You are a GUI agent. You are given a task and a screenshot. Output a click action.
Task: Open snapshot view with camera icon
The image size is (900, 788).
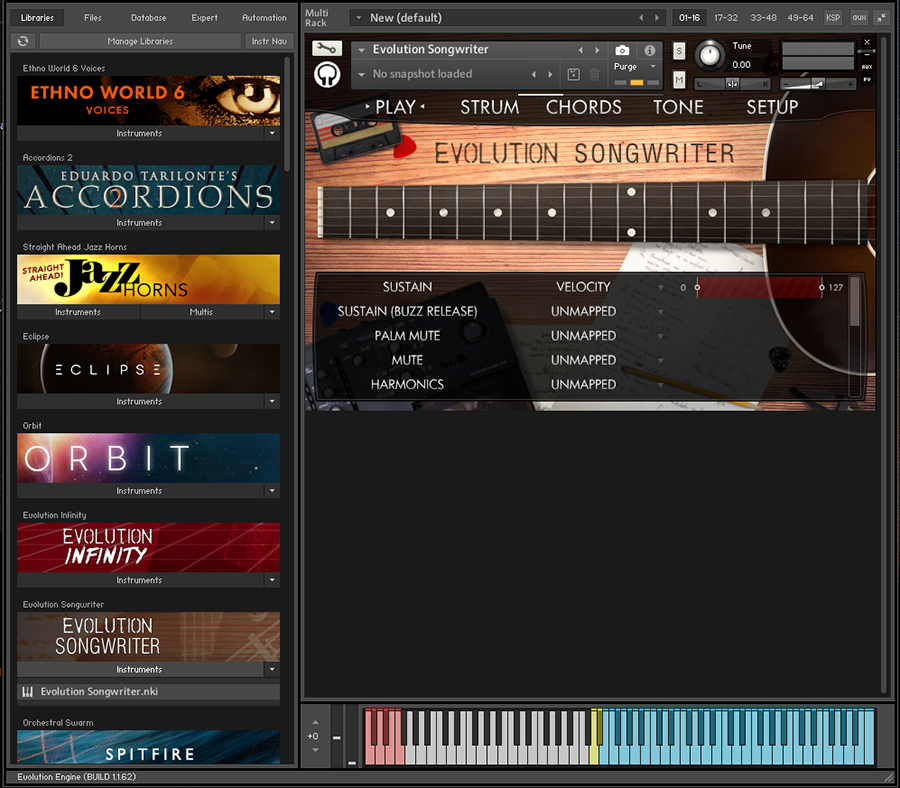coord(622,51)
